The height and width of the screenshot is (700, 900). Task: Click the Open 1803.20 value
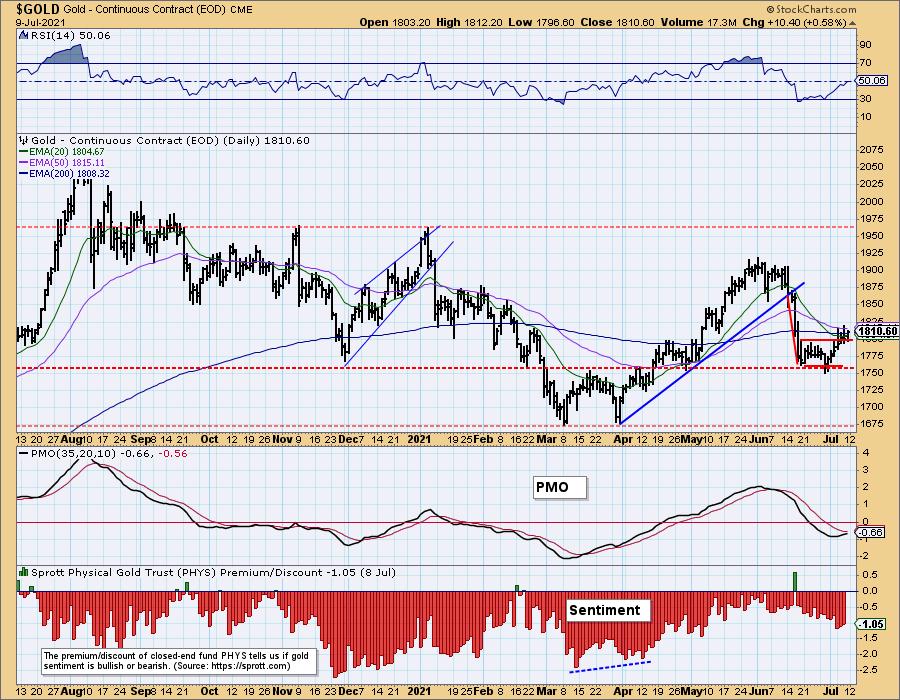coord(394,22)
